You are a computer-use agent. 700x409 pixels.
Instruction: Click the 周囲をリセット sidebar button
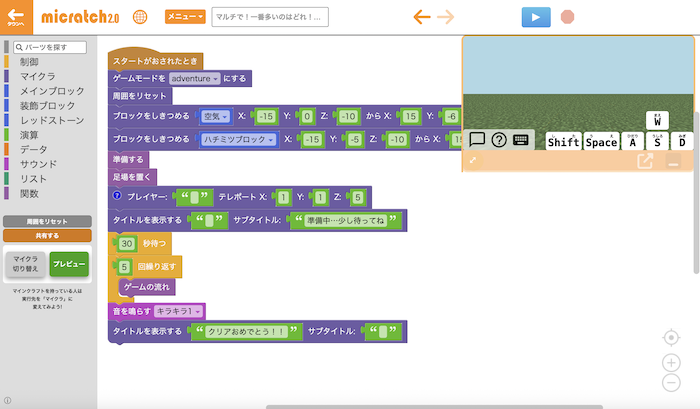[x=47, y=221]
